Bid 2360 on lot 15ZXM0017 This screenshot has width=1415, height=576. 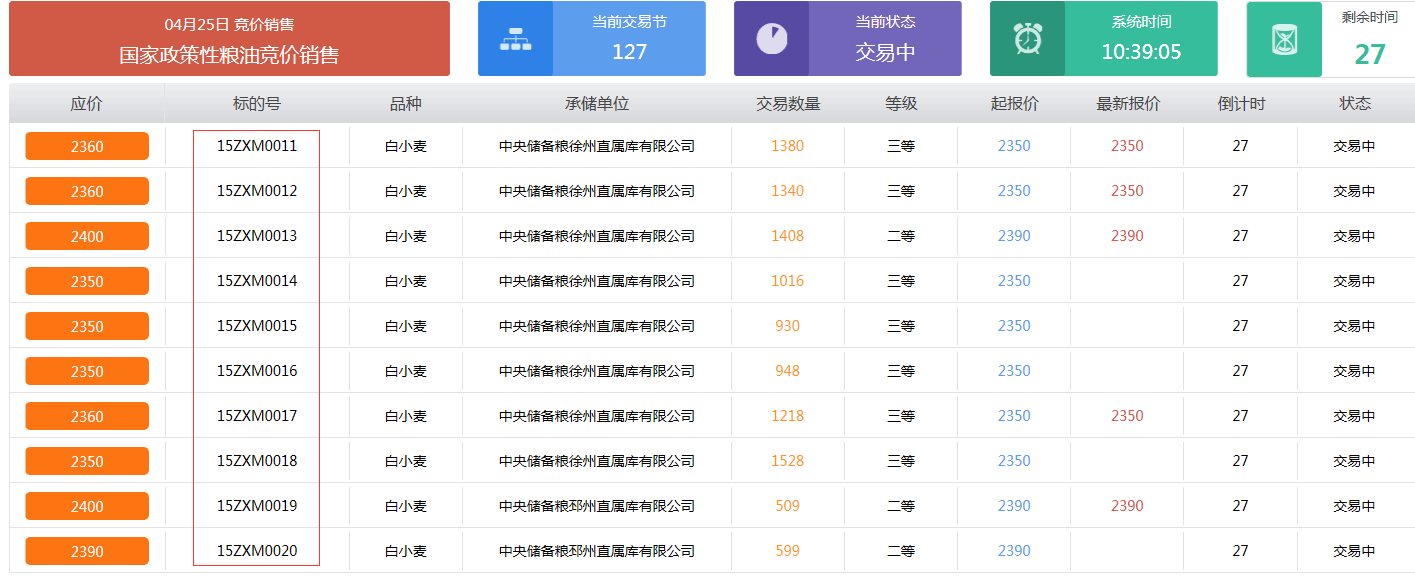coord(87,416)
